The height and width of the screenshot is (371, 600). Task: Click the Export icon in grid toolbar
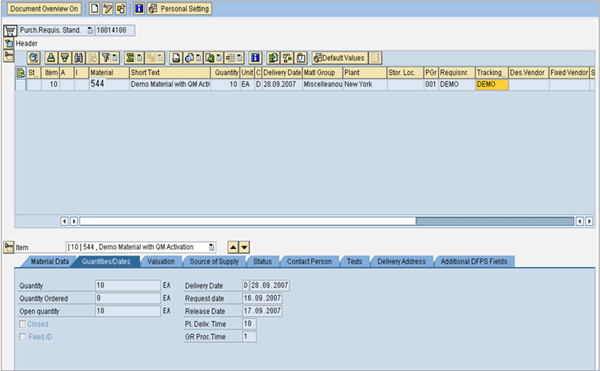pos(210,58)
